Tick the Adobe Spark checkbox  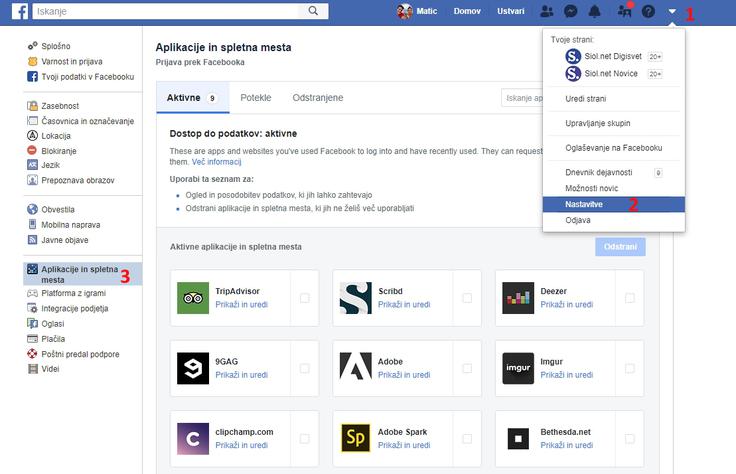click(x=467, y=439)
